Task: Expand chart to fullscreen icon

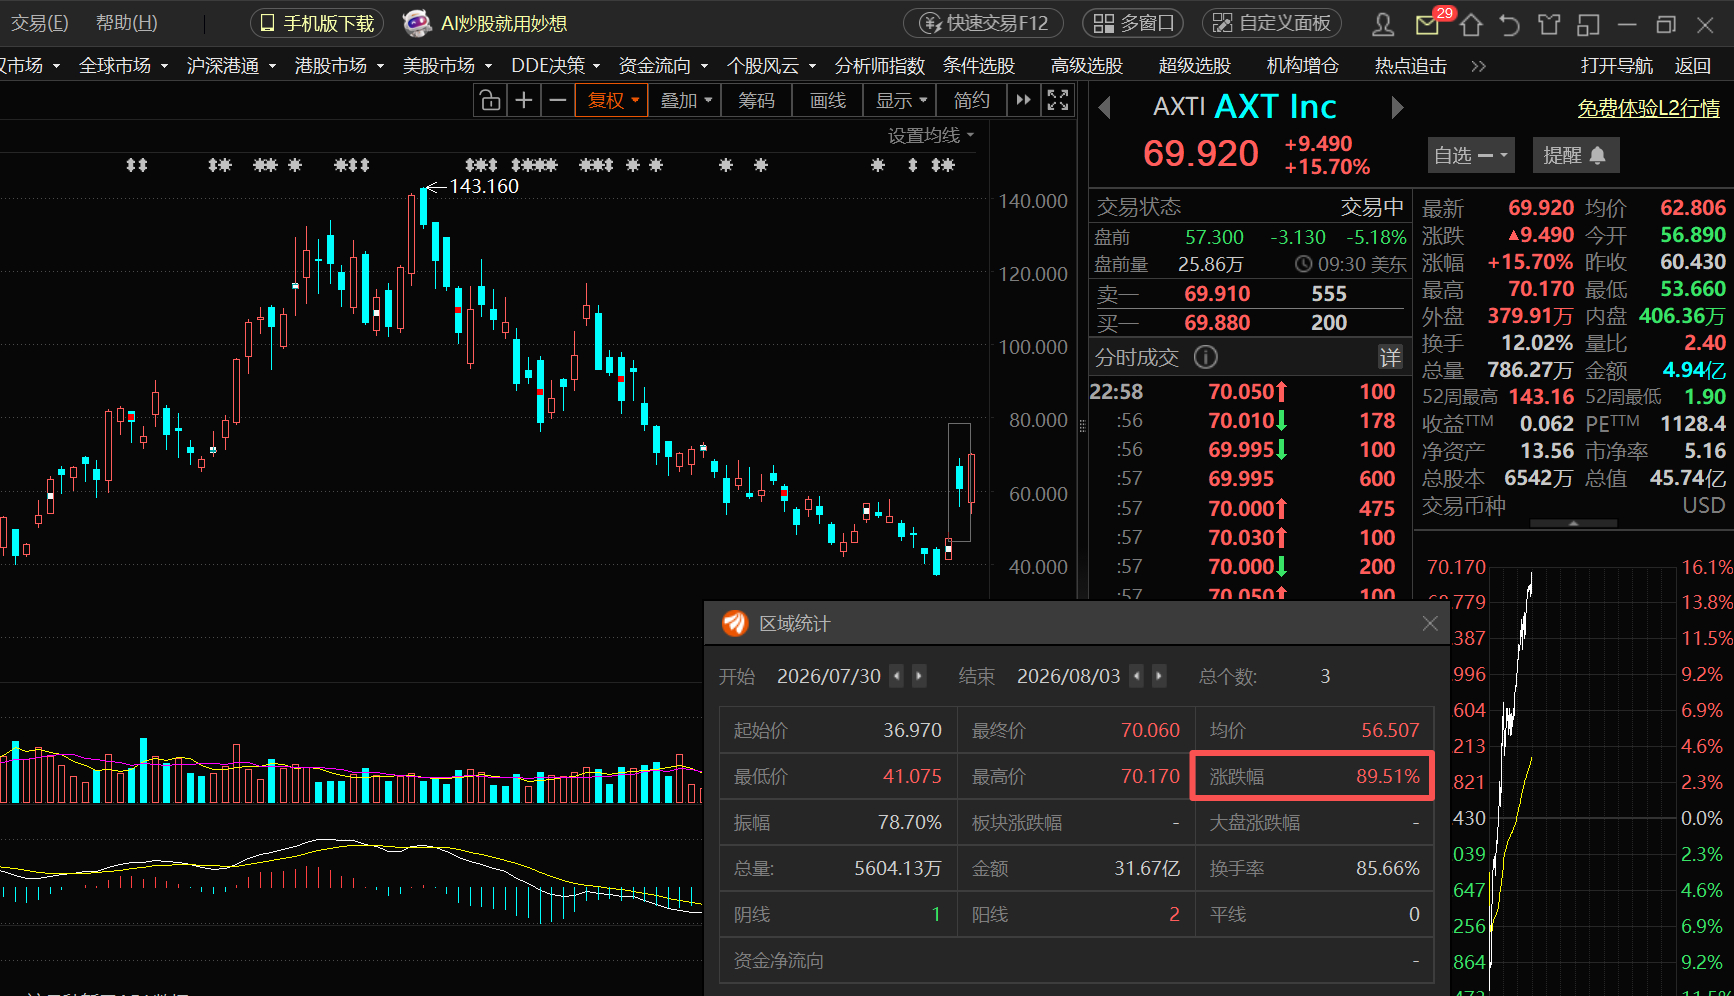Action: tap(1057, 100)
